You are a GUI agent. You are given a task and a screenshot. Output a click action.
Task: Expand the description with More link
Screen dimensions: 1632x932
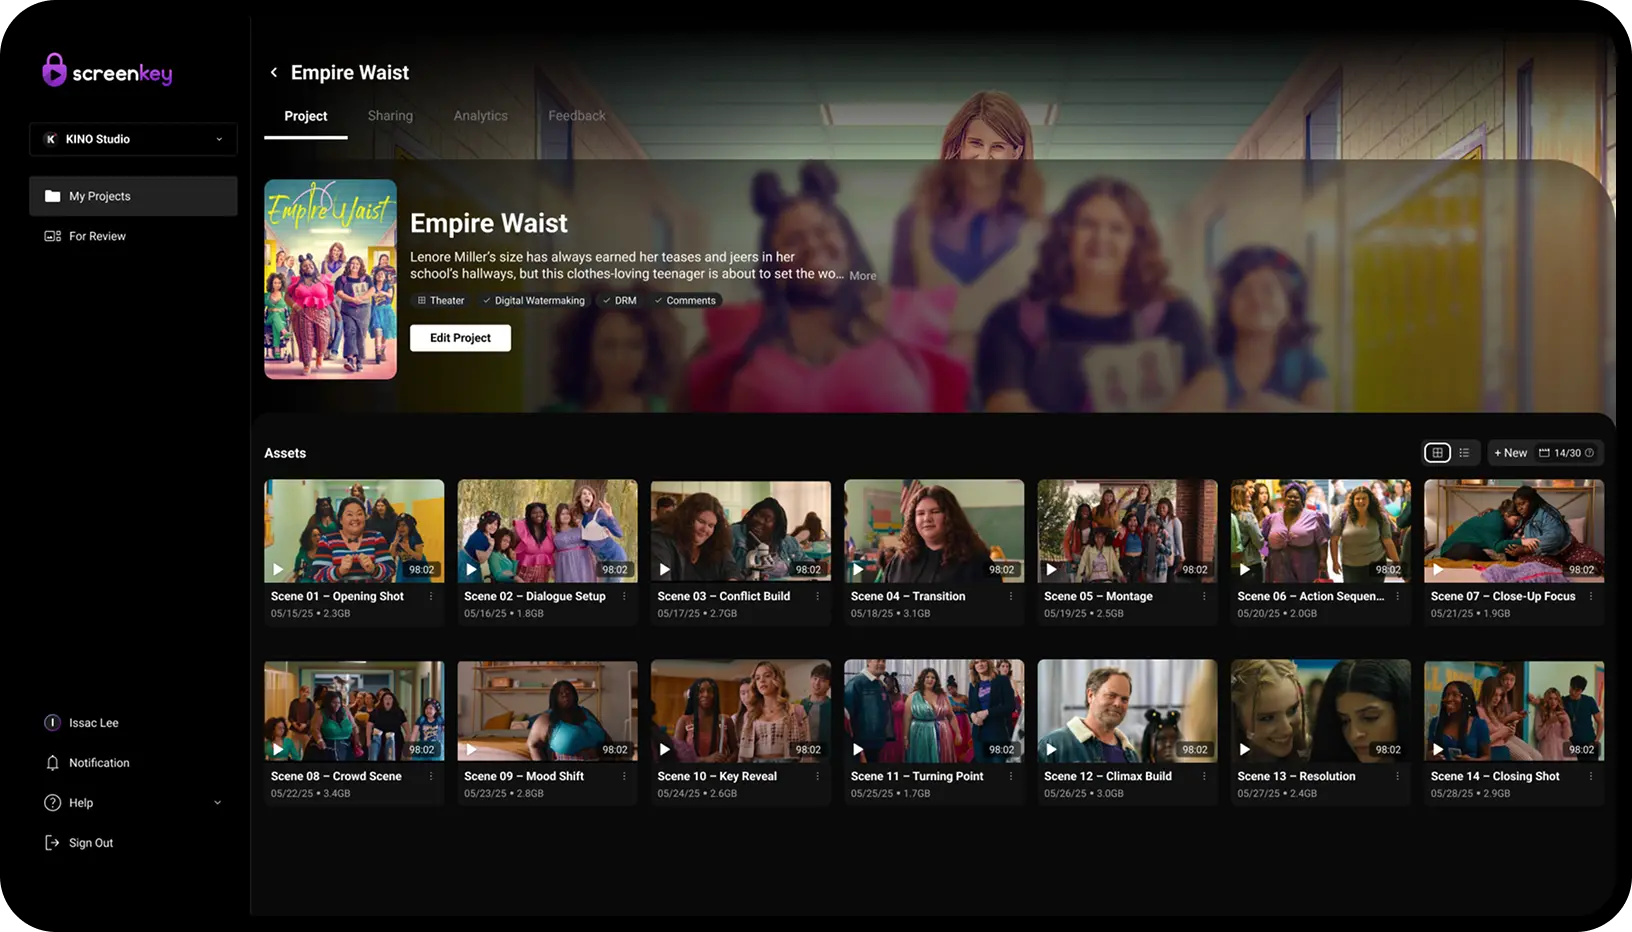(862, 276)
